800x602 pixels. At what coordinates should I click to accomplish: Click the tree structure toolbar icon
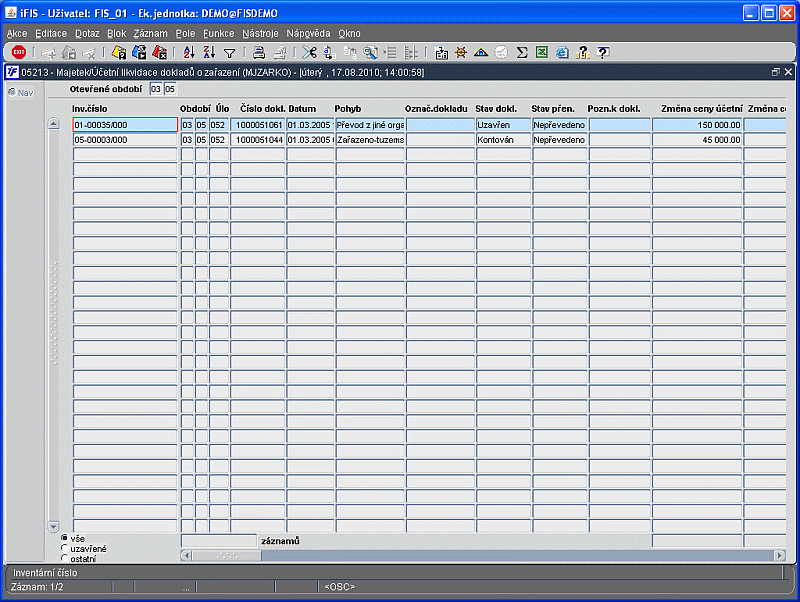411,53
